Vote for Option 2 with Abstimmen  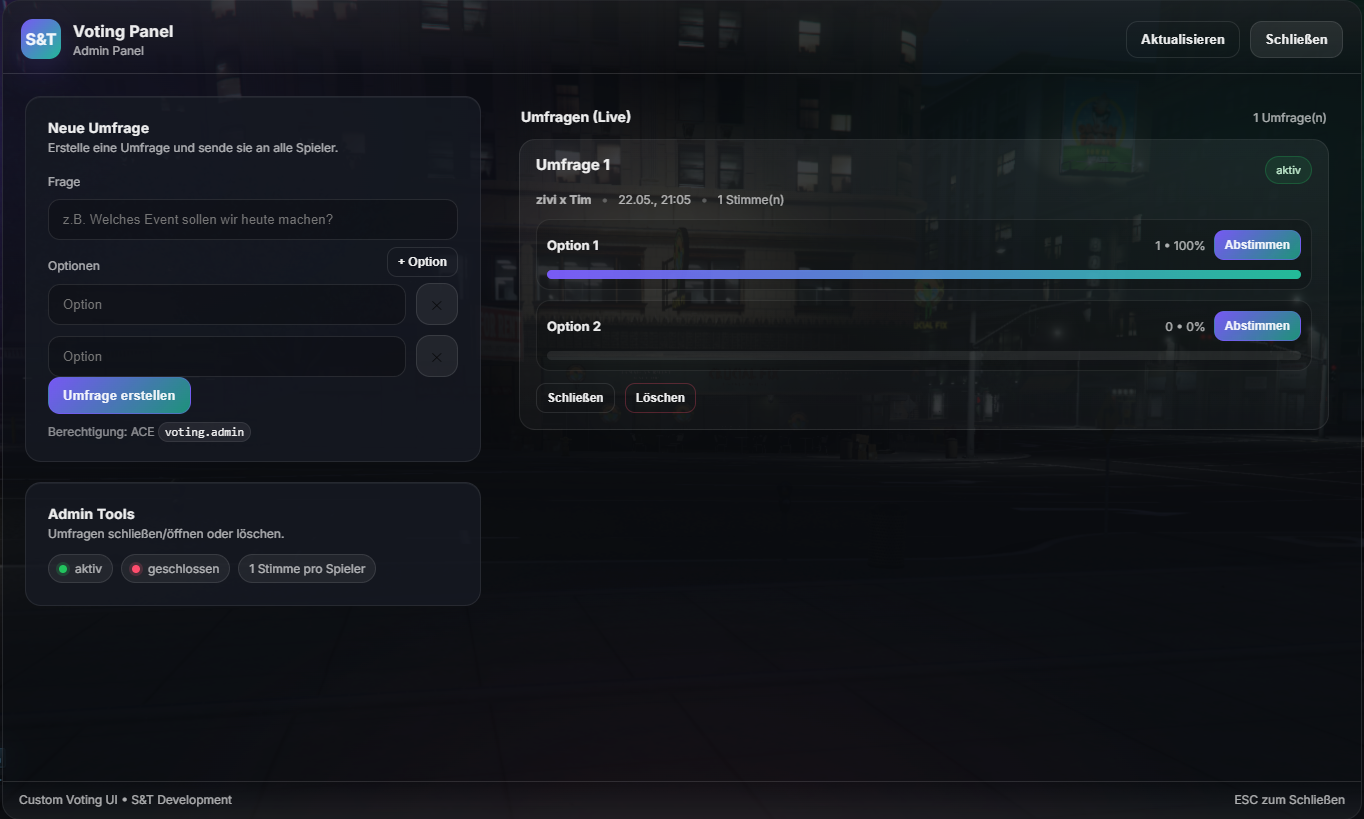coord(1257,326)
